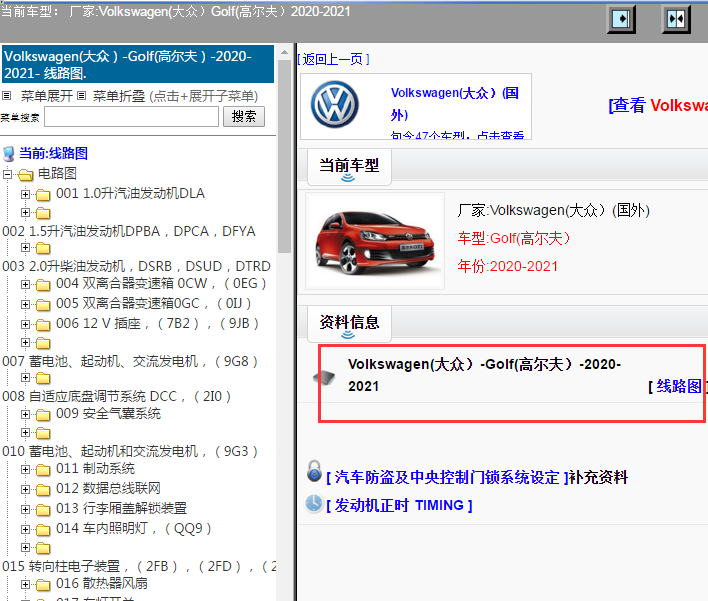Image resolution: width=708 pixels, height=601 pixels.
Task: Select 002 1.5升汽油发动机DPBA tree item
Action: (x=129, y=231)
